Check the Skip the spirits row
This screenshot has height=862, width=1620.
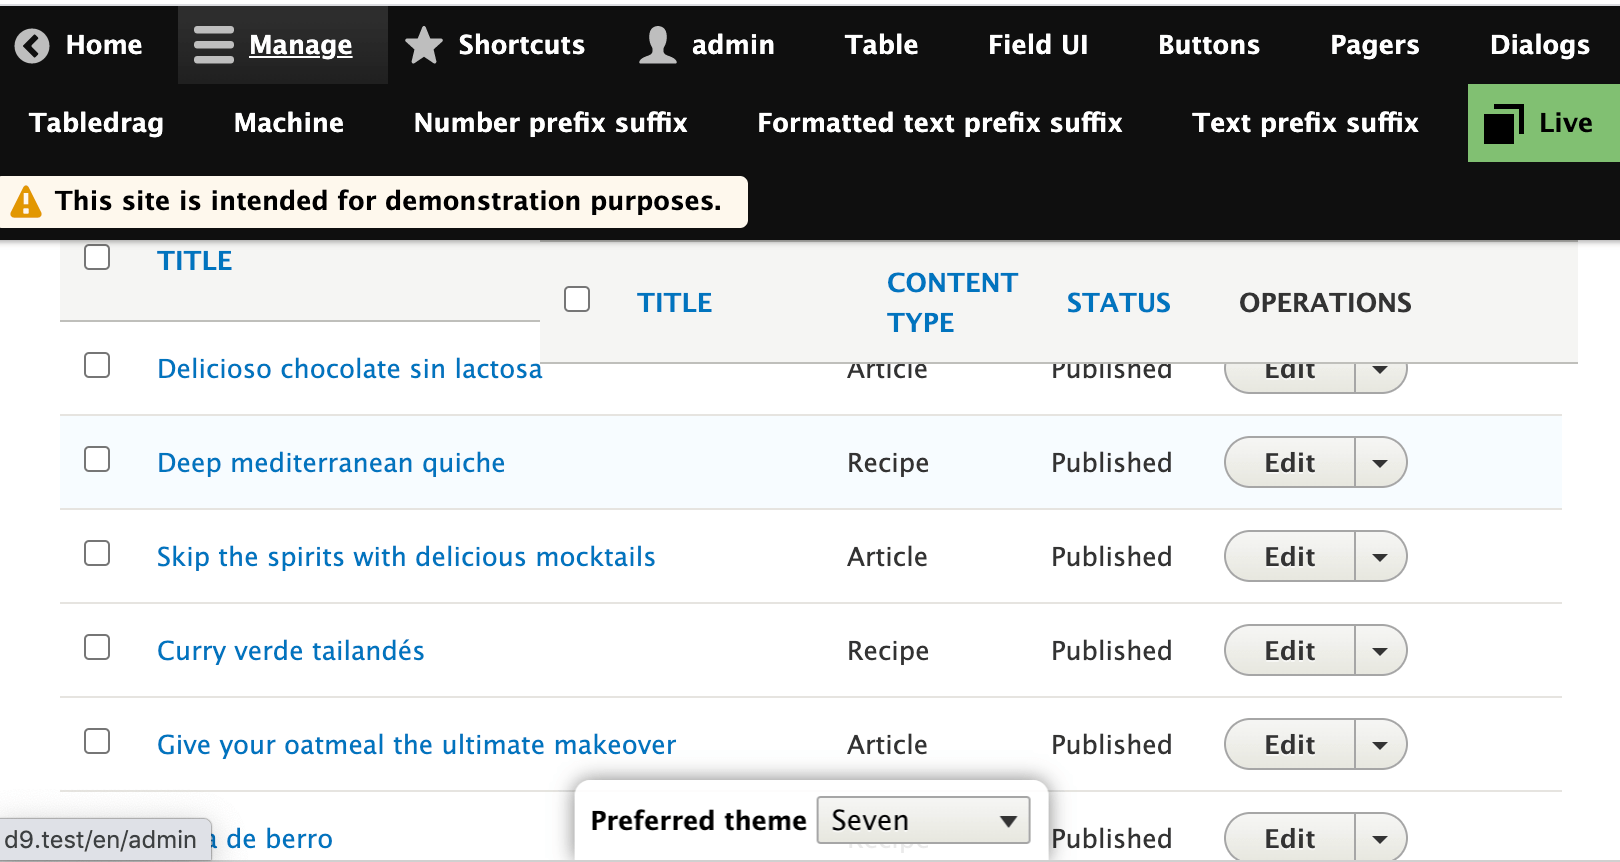pyautogui.click(x=97, y=553)
